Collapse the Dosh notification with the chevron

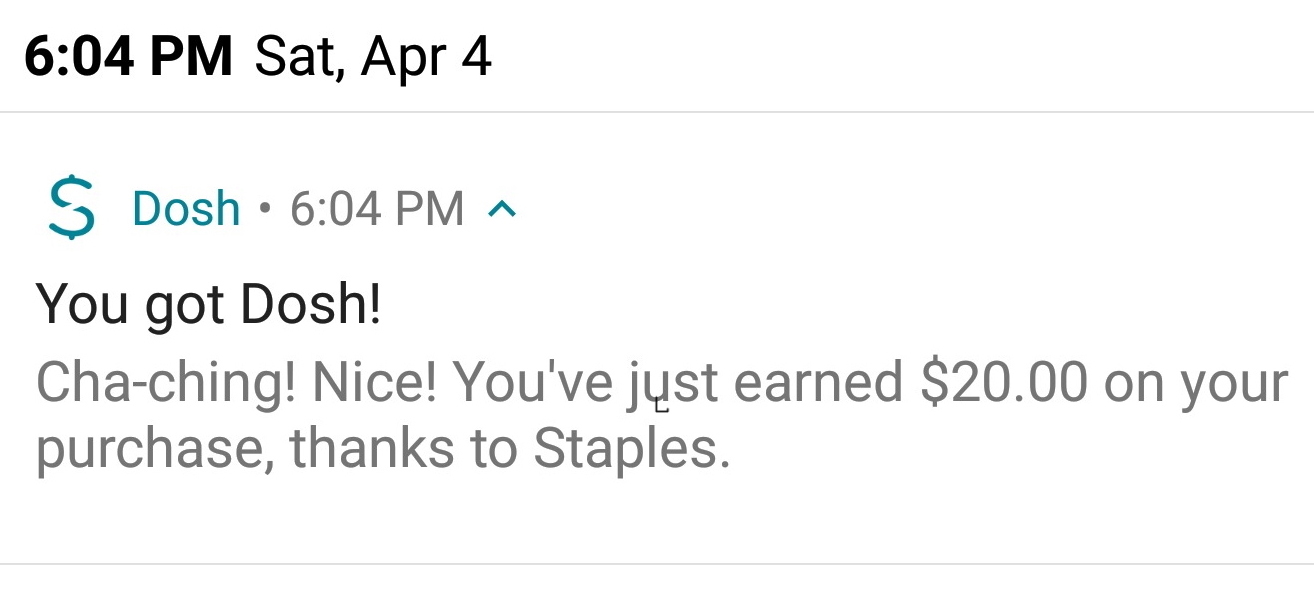pos(502,209)
